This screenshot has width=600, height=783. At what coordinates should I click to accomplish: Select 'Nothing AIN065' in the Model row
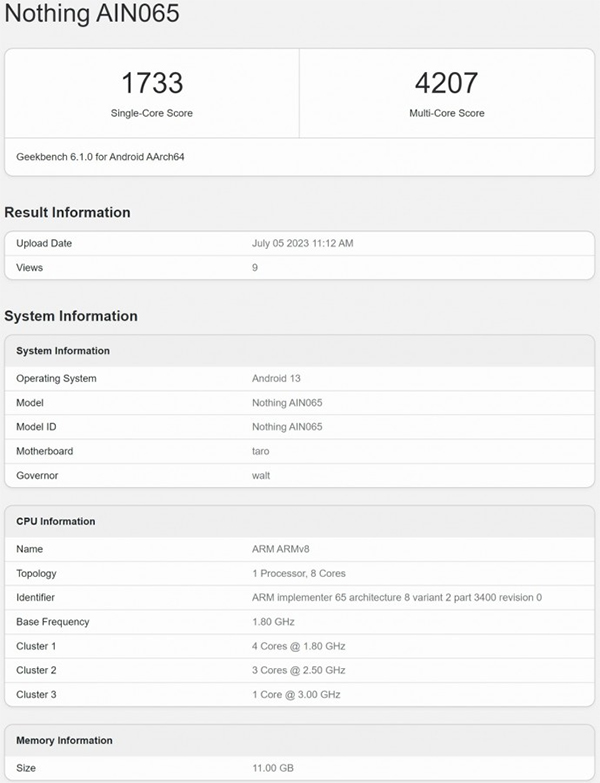tap(287, 402)
